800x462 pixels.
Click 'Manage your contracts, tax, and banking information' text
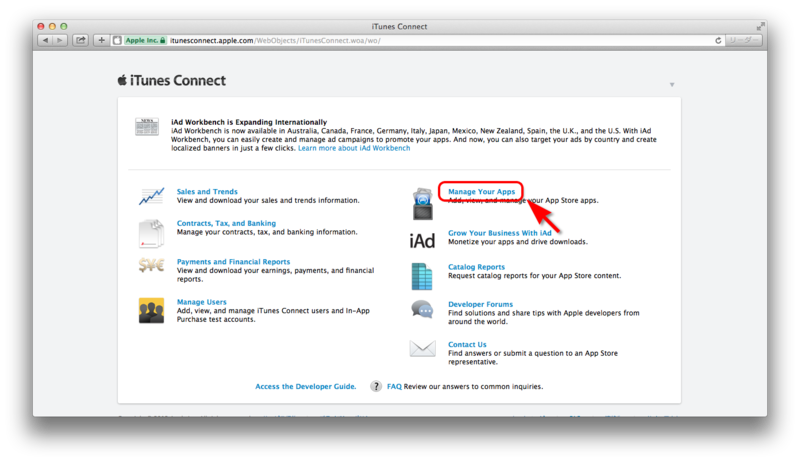(x=267, y=232)
